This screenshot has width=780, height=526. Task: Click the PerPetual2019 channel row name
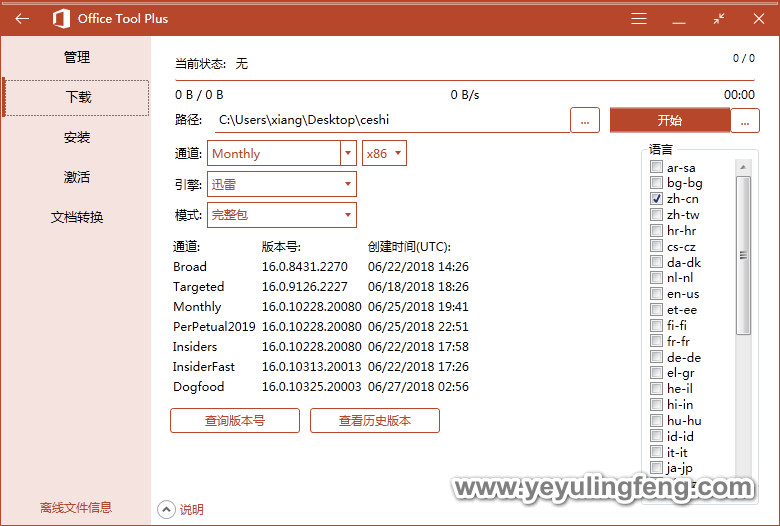tap(214, 326)
